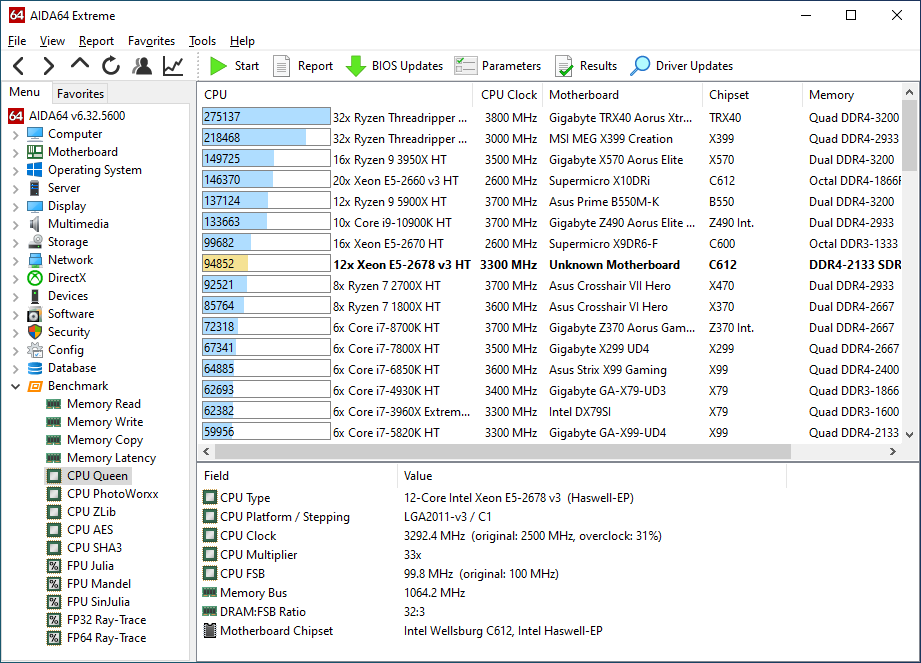
Task: Go forward with the right arrow icon
Action: click(49, 66)
